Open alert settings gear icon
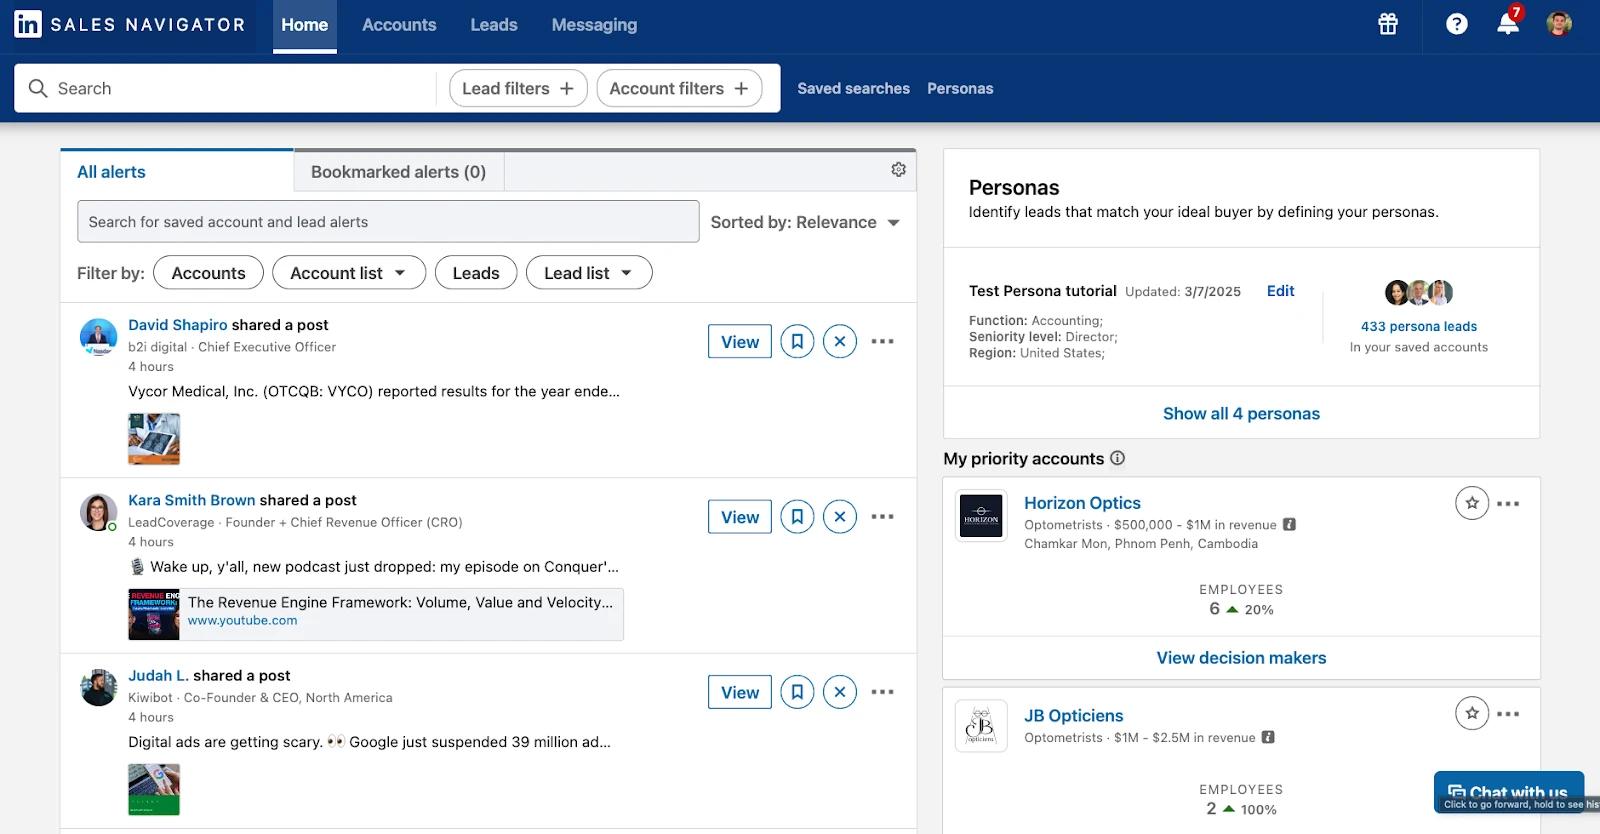Screen dimensions: 1600x834 click(x=898, y=170)
